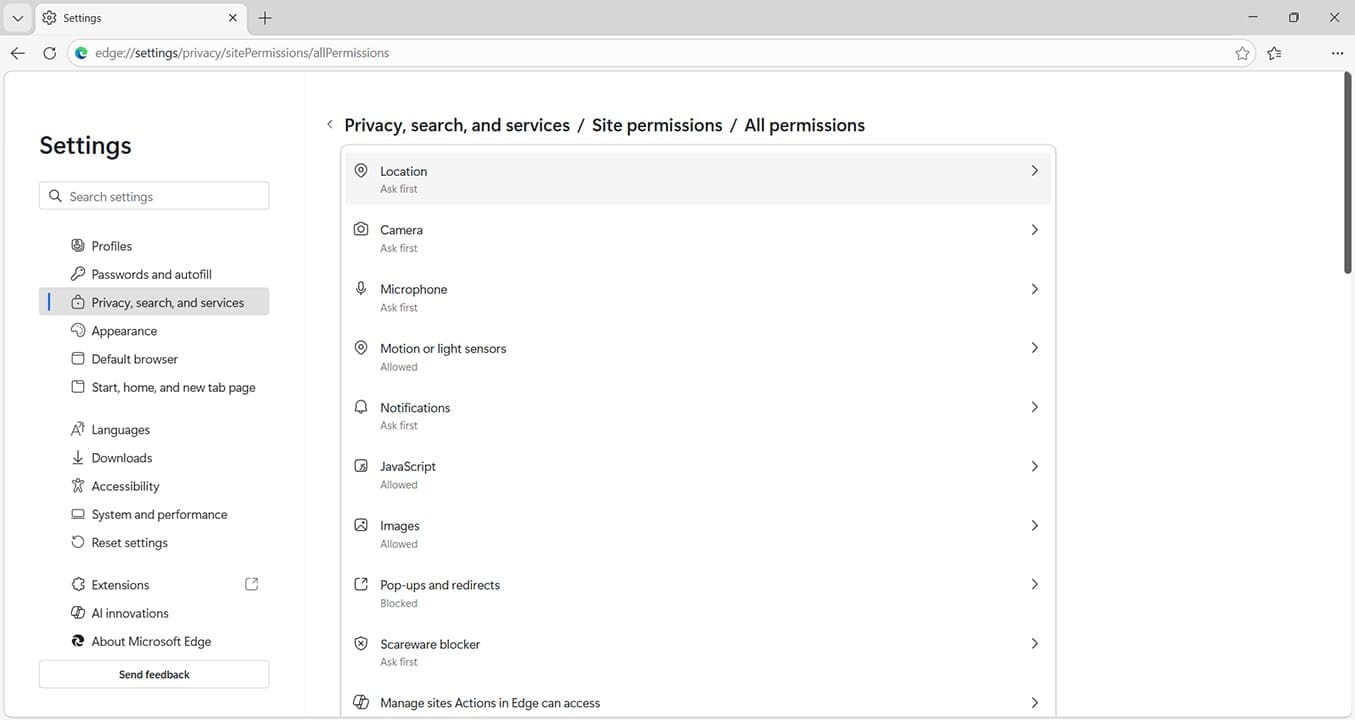Expand the Location permission row chevron
The width and height of the screenshot is (1355, 720).
tap(1035, 170)
